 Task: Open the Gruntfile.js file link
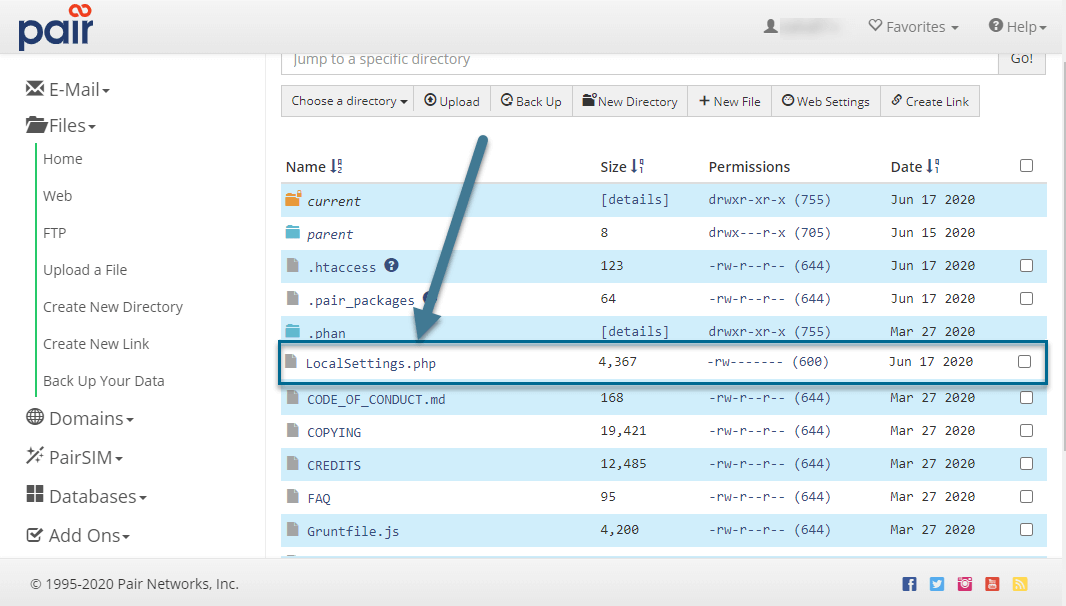[353, 531]
